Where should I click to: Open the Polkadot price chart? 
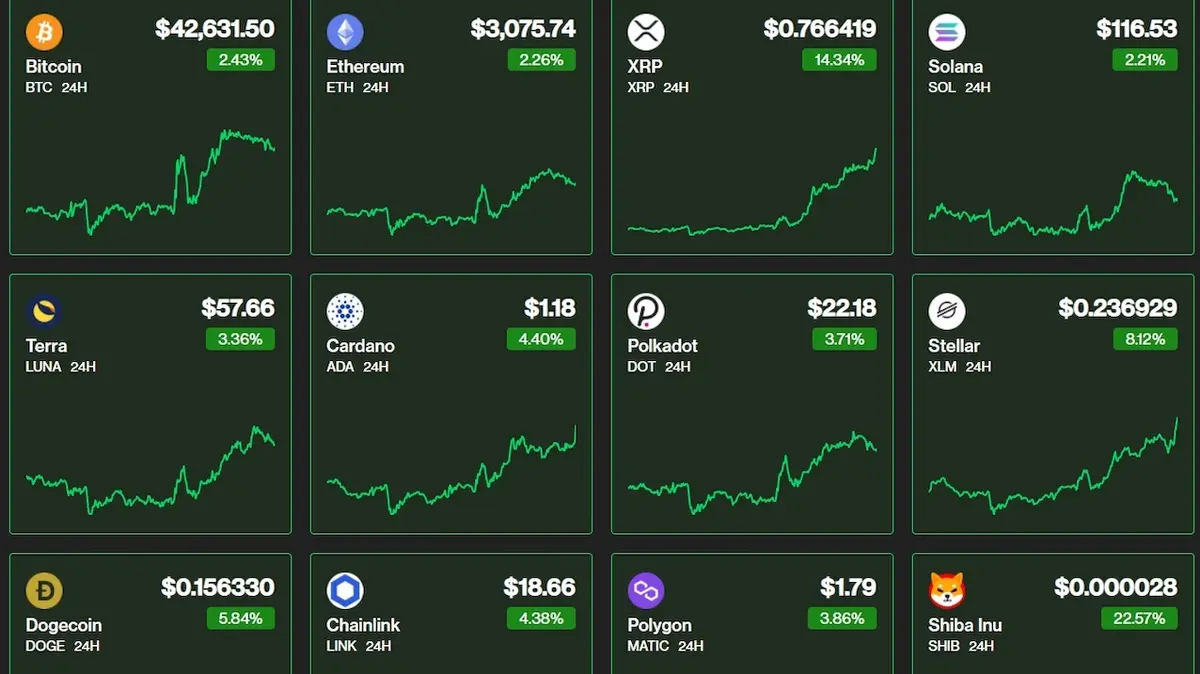[752, 472]
